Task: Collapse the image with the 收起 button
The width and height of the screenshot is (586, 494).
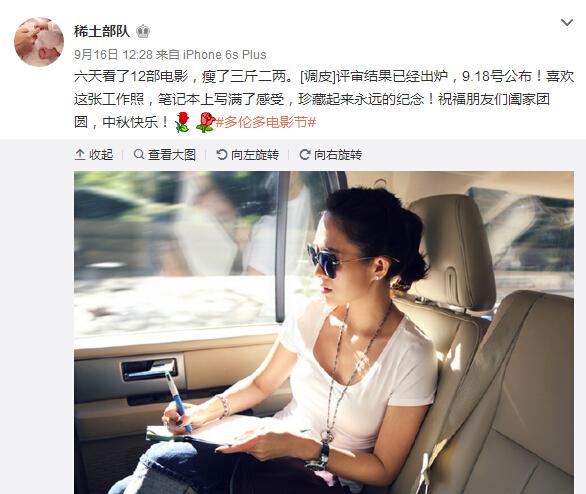Action: (x=94, y=154)
